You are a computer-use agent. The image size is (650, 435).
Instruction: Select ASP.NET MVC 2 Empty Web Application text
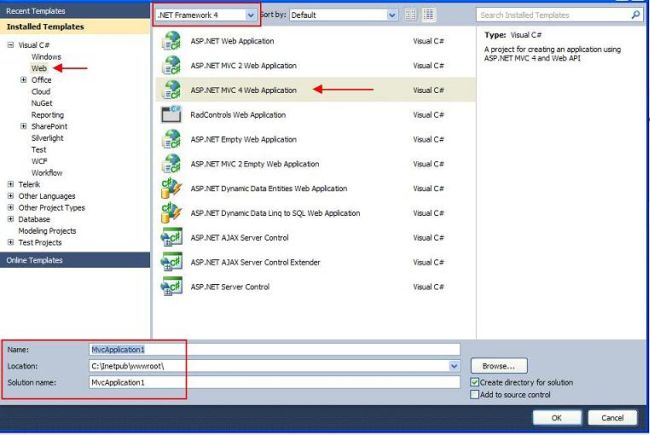255,164
